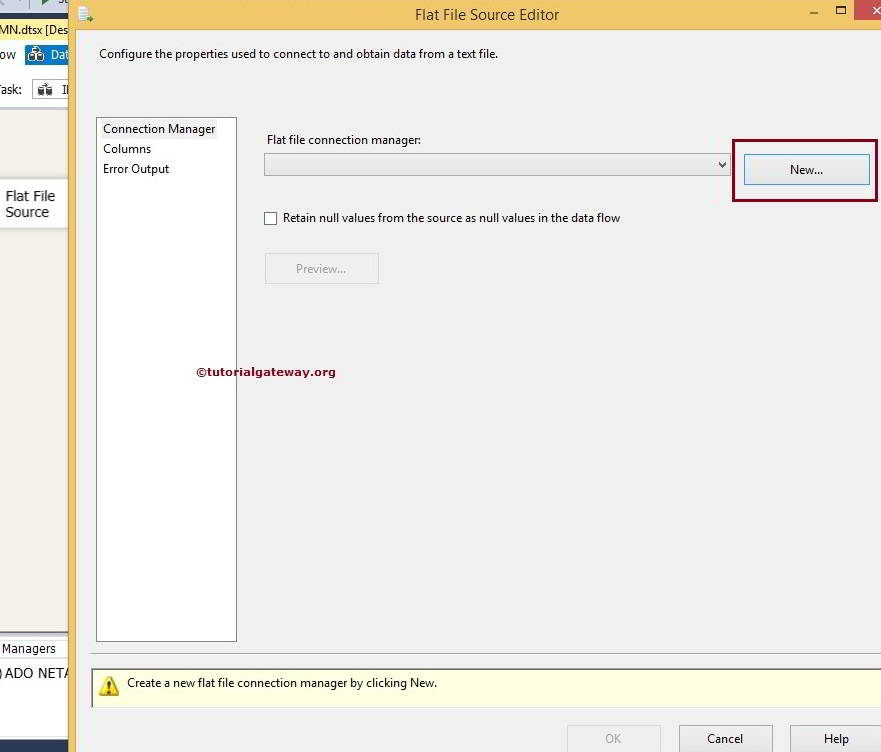The image size is (881, 752).
Task: Enable retain null values from the source
Action: (x=270, y=218)
